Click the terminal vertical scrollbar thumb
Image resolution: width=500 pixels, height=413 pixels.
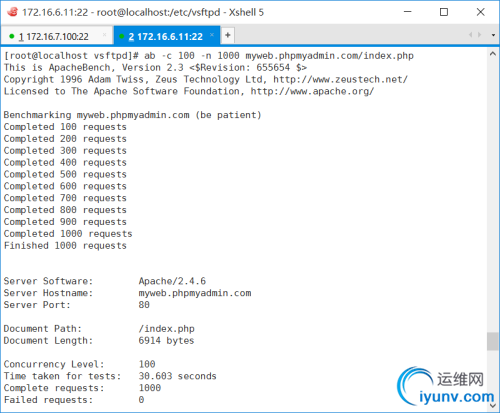click(492, 341)
